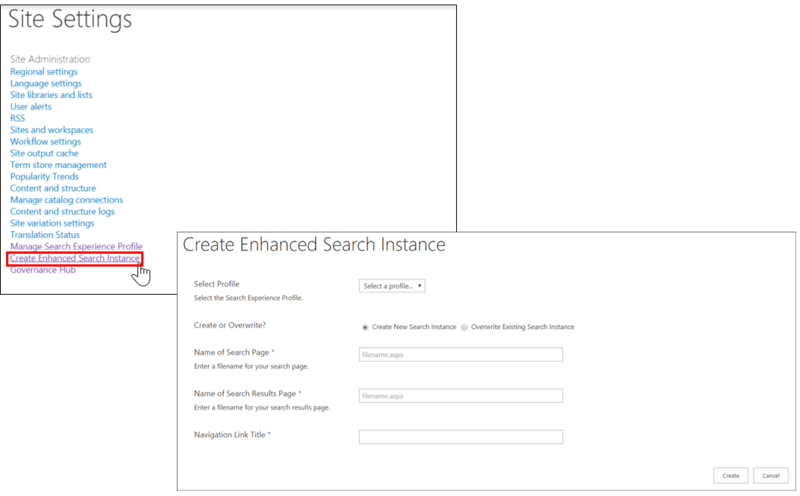Open Governance Hub link

(44, 270)
